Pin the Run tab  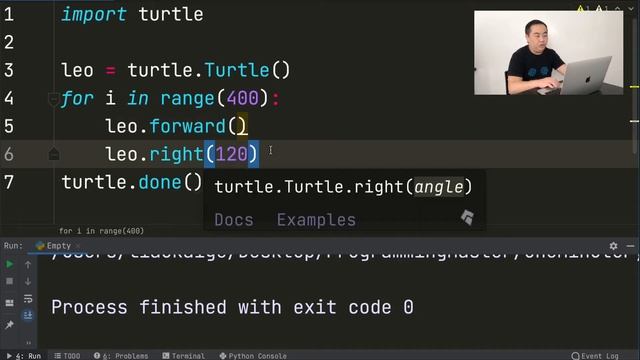(x=9, y=324)
